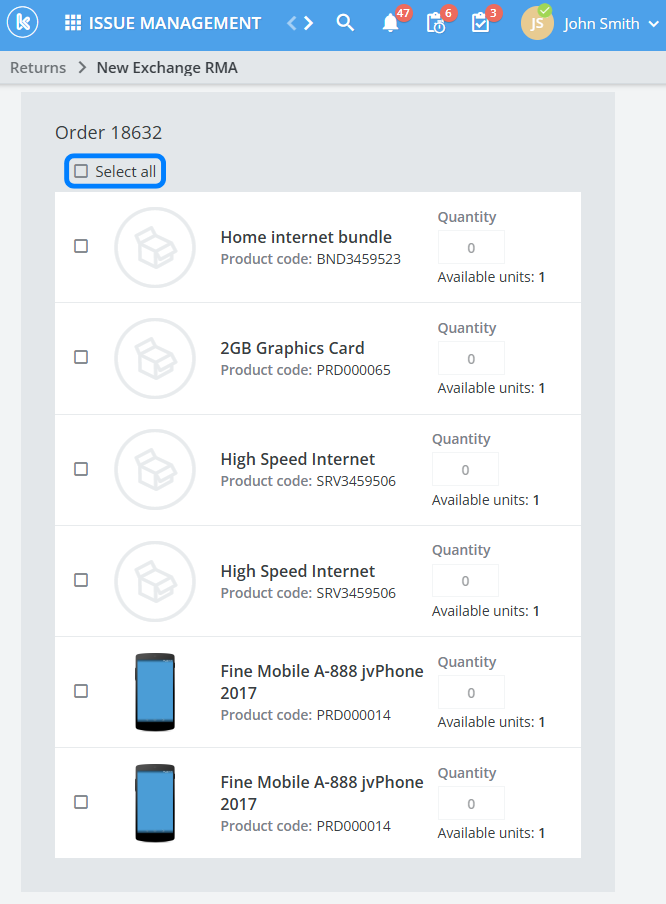Check the Home internet bundle item checkbox

pyautogui.click(x=82, y=246)
